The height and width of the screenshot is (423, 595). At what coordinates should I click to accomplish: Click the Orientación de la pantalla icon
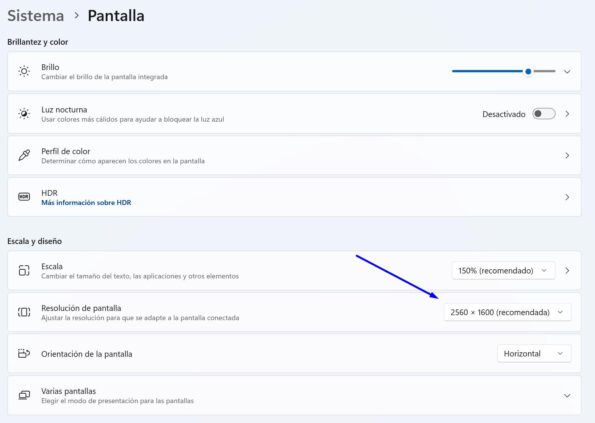pos(24,354)
